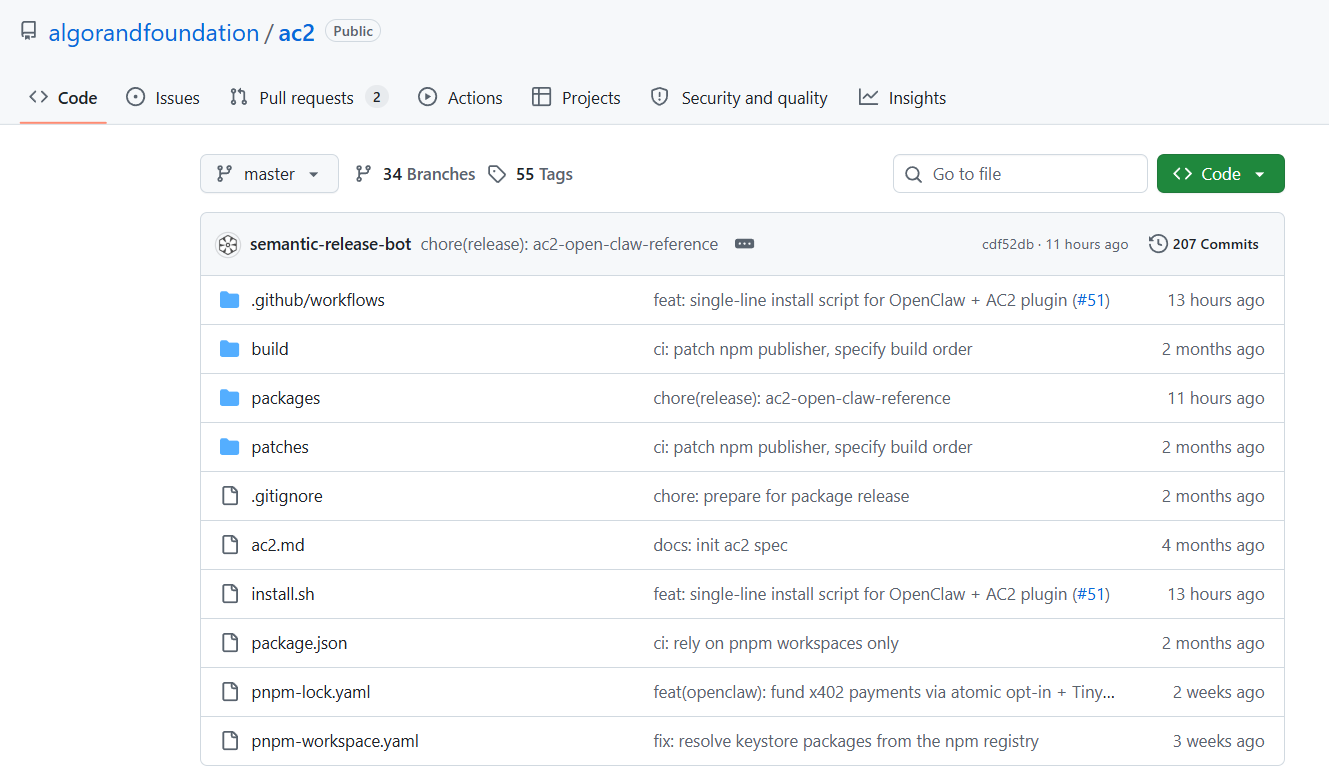
Task: Open the patches folder
Action: (x=280, y=447)
